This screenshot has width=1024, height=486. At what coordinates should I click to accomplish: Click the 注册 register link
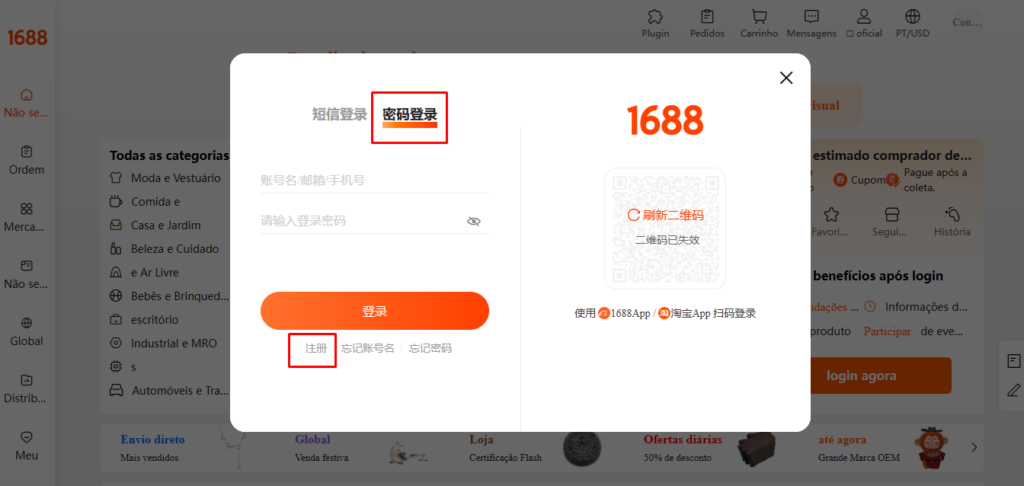316,348
